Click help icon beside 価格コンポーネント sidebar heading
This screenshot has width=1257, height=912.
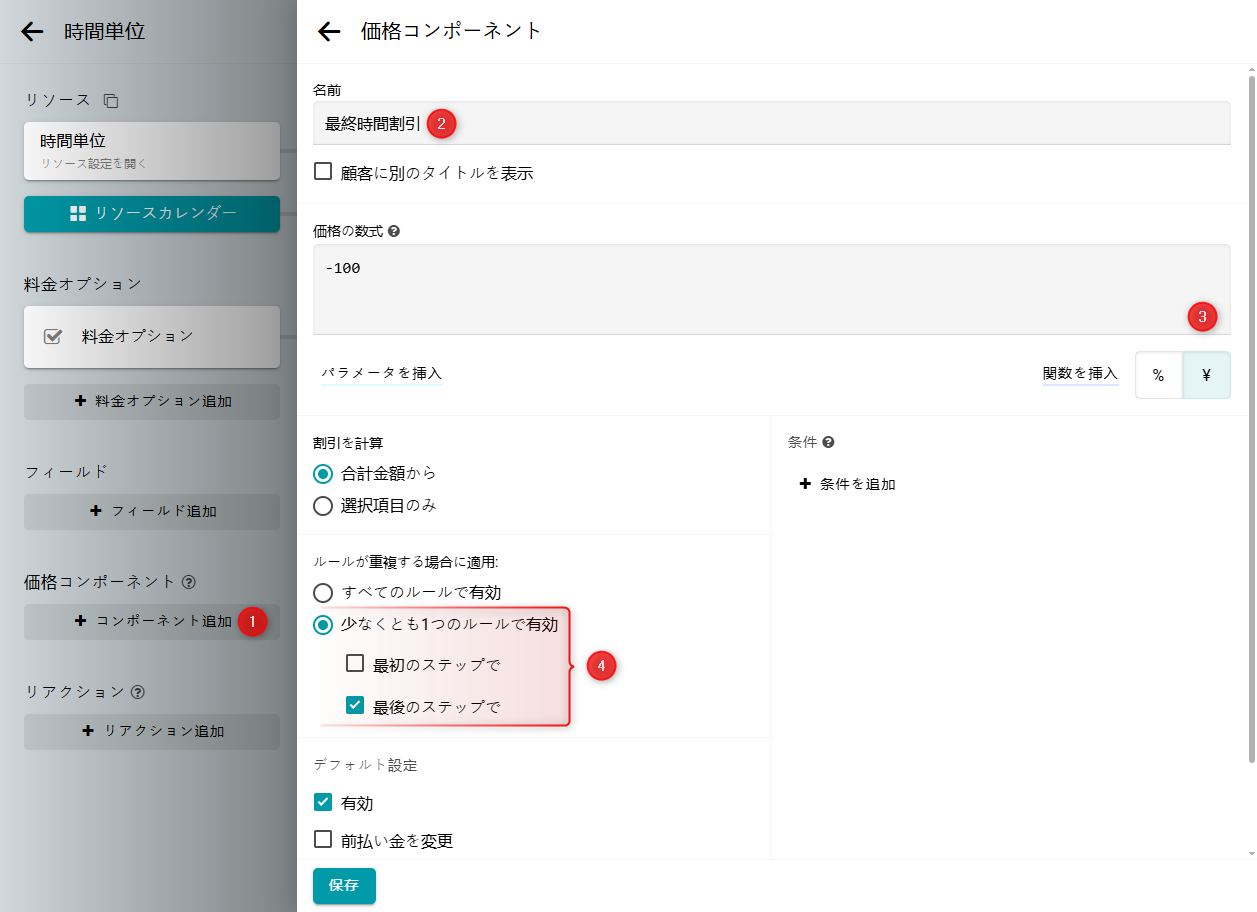(189, 581)
